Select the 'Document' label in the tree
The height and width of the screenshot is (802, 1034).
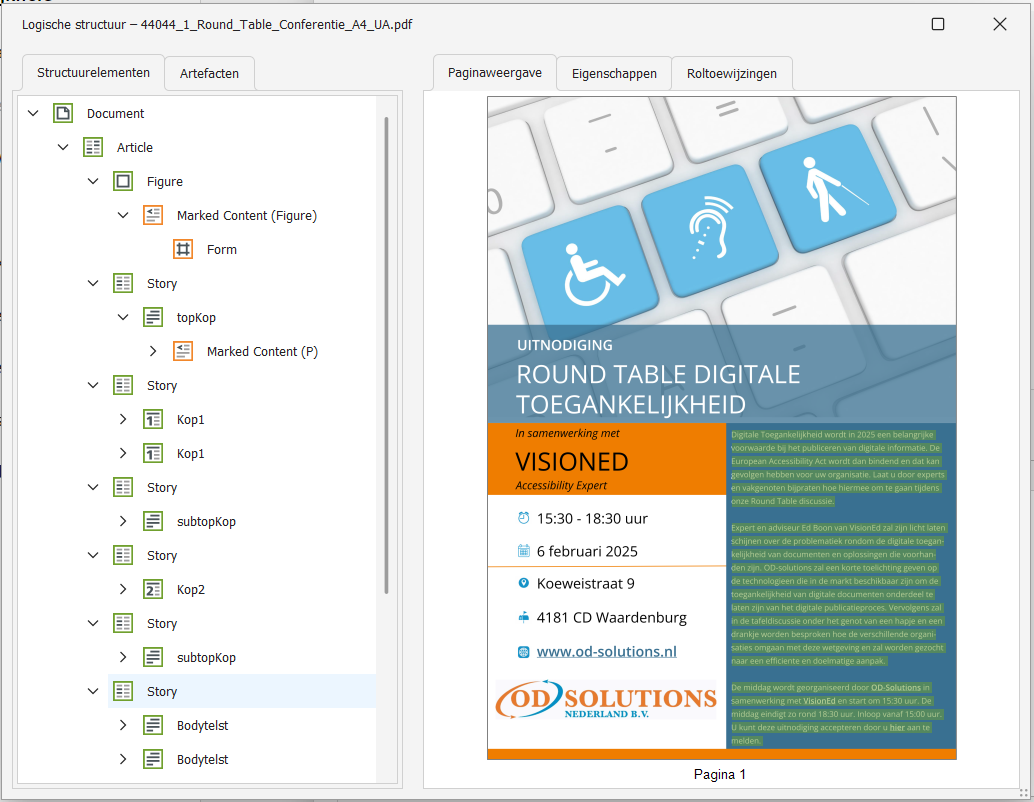(x=115, y=113)
